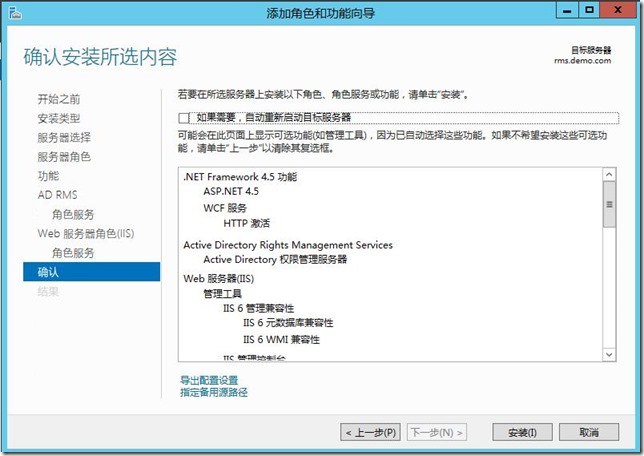The height and width of the screenshot is (456, 644).
Task: Select the 服务器选择 step
Action: pyautogui.click(x=64, y=137)
